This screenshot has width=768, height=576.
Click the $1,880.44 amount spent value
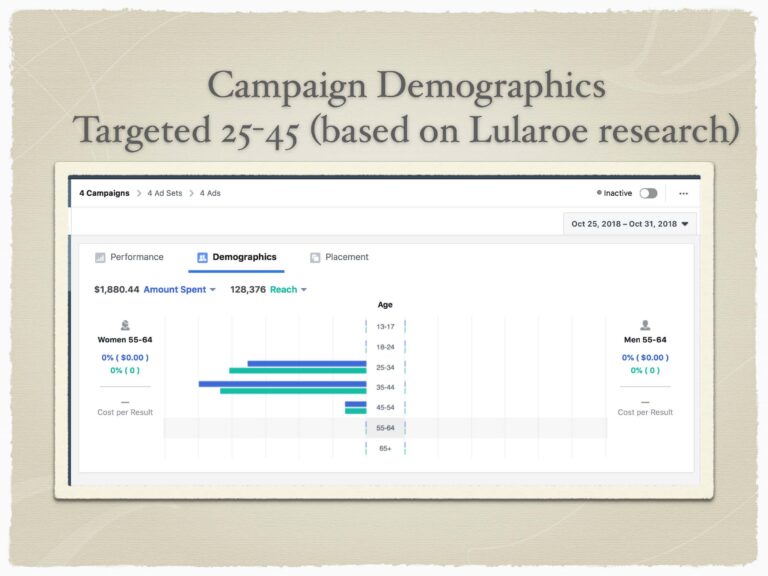(x=117, y=289)
